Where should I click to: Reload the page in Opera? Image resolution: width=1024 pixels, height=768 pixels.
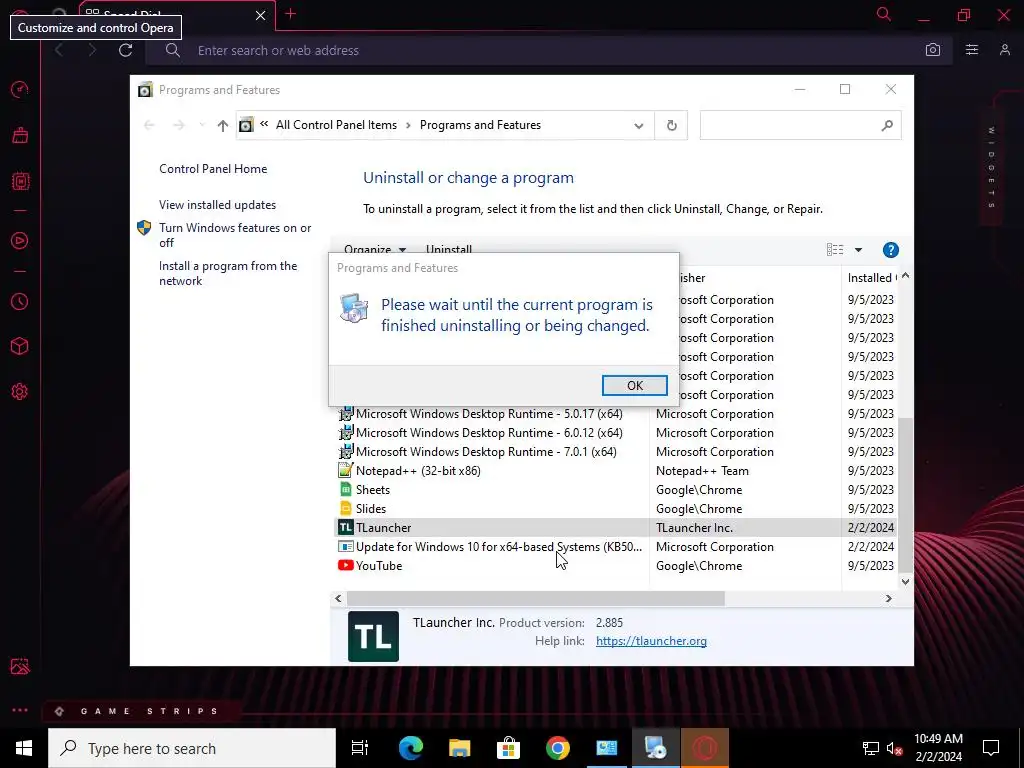pos(125,50)
